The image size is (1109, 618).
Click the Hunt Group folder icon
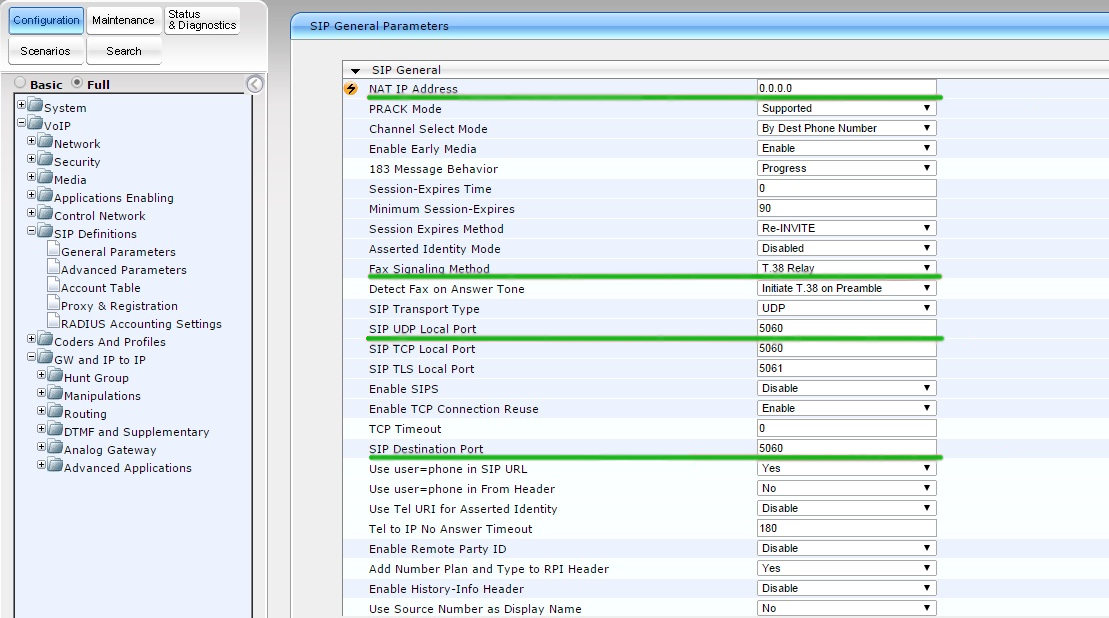coord(55,377)
